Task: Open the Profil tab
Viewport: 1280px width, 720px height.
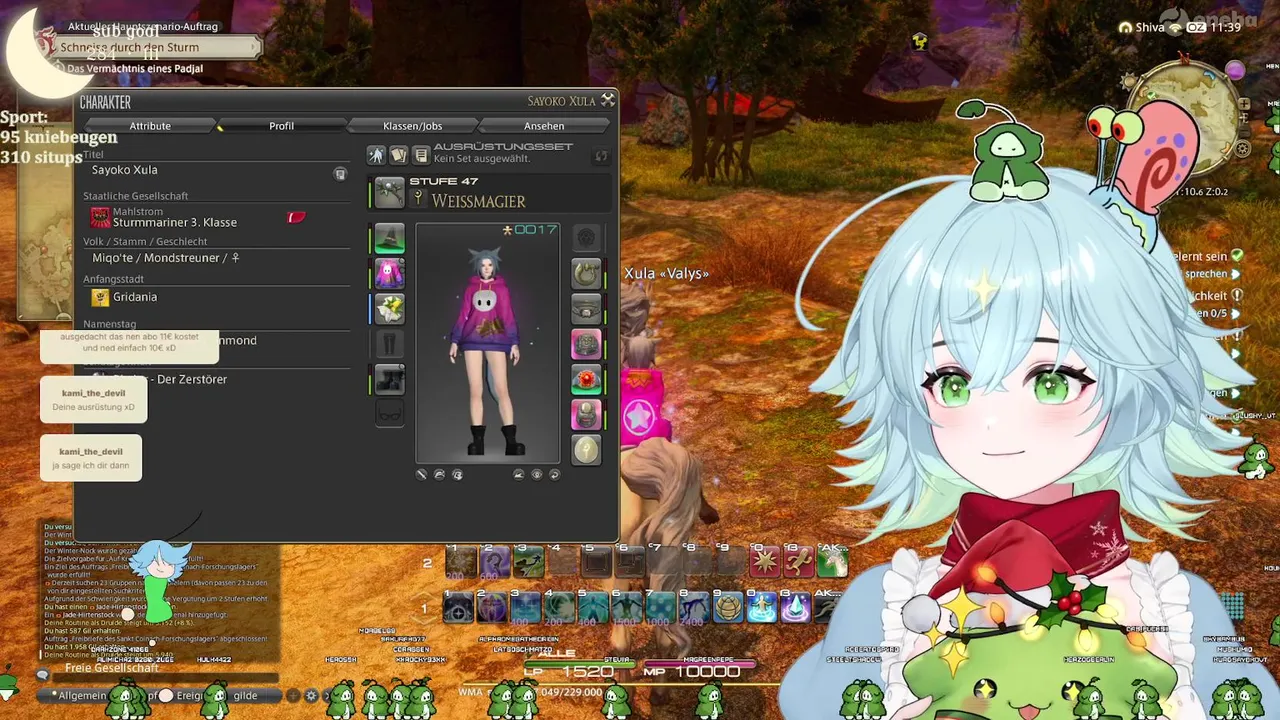Action: click(282, 126)
